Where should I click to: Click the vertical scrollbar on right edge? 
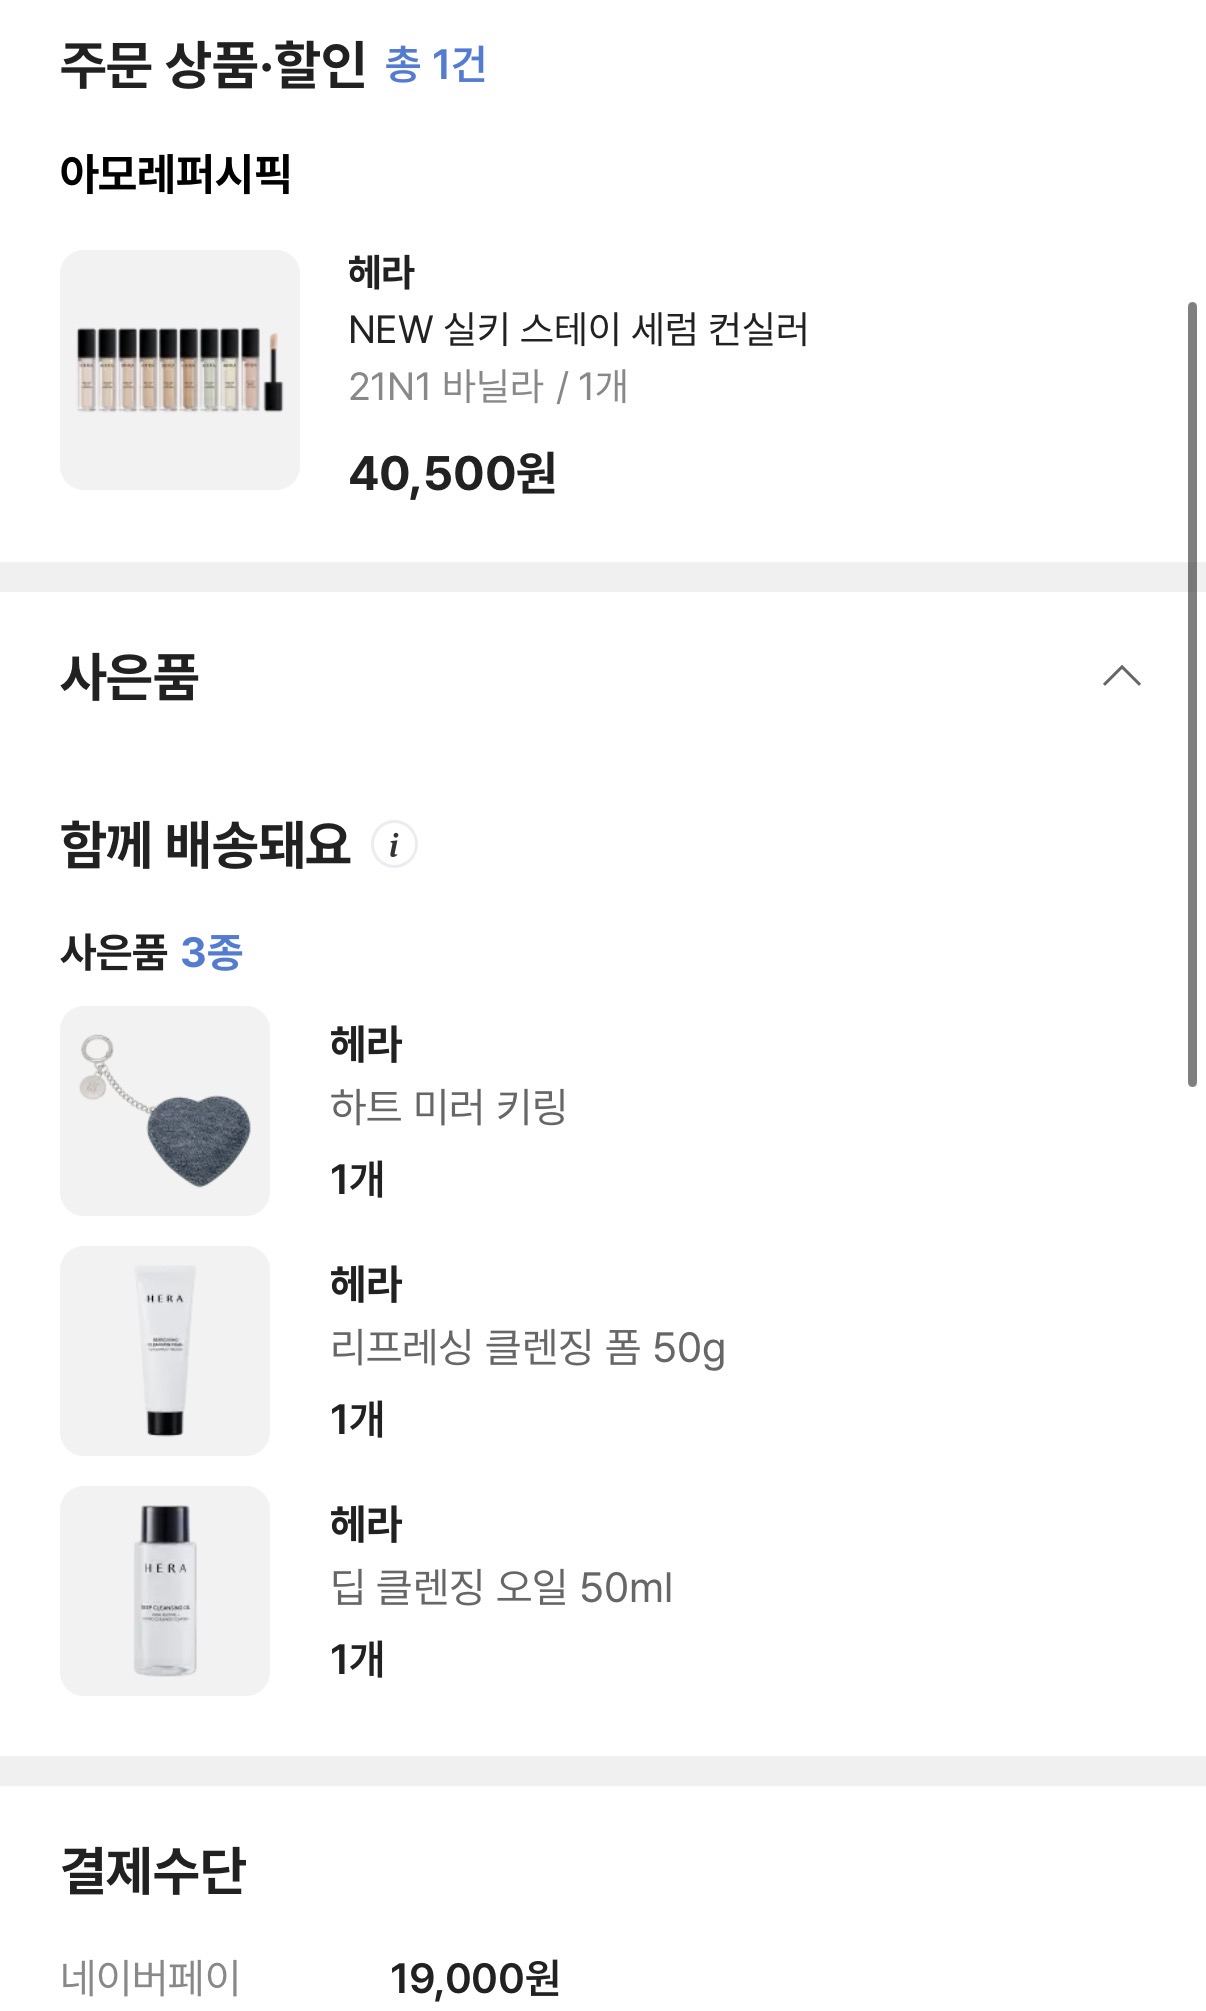[x=1191, y=693]
